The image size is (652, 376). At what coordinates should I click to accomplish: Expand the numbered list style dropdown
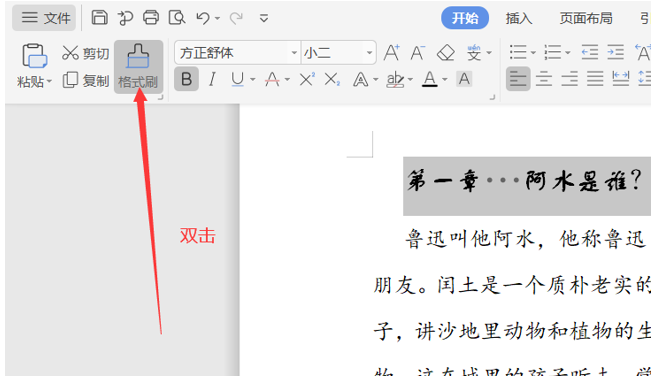point(568,53)
